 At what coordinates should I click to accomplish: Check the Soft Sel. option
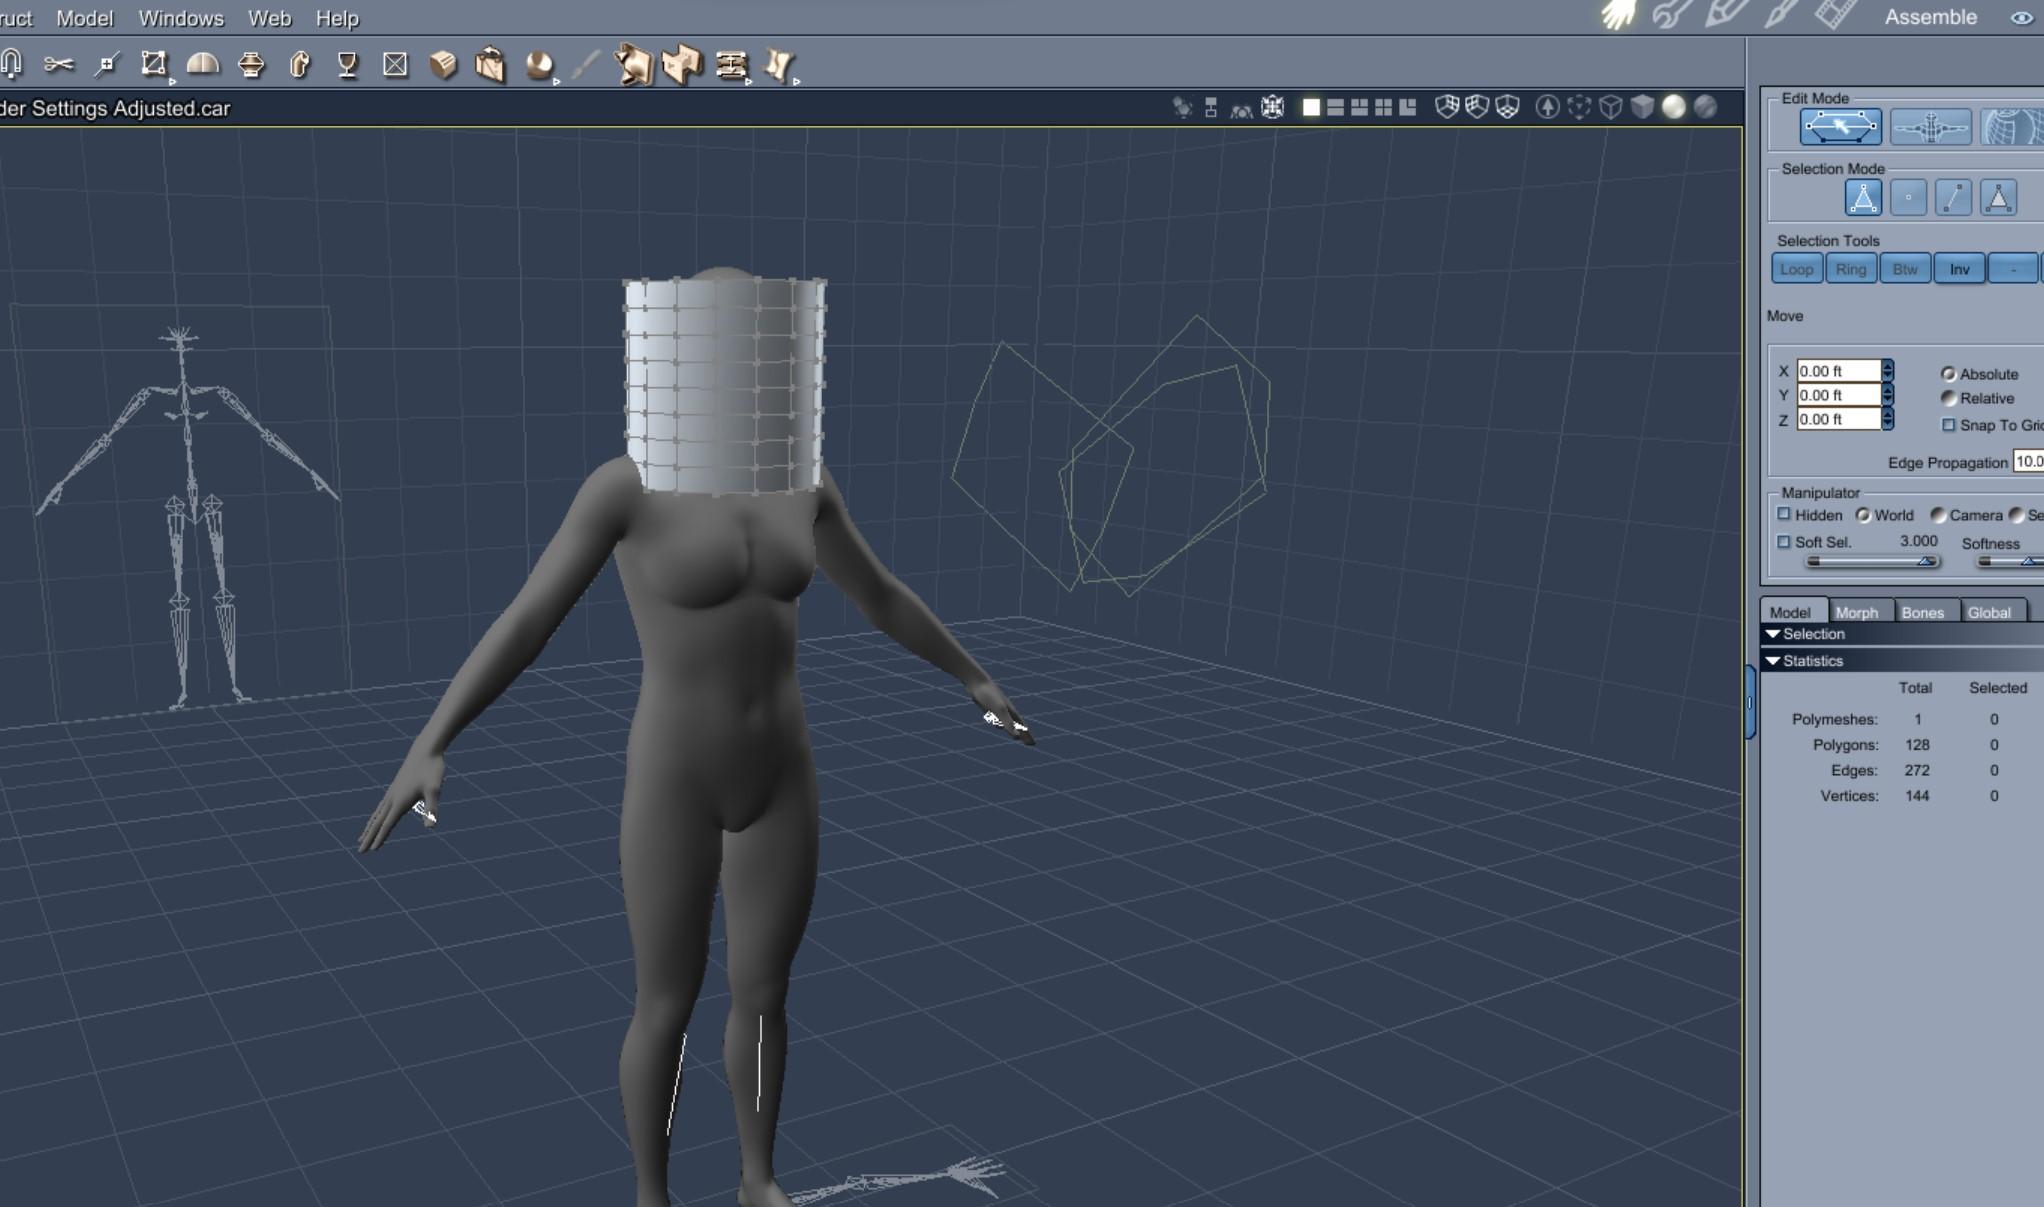1784,542
